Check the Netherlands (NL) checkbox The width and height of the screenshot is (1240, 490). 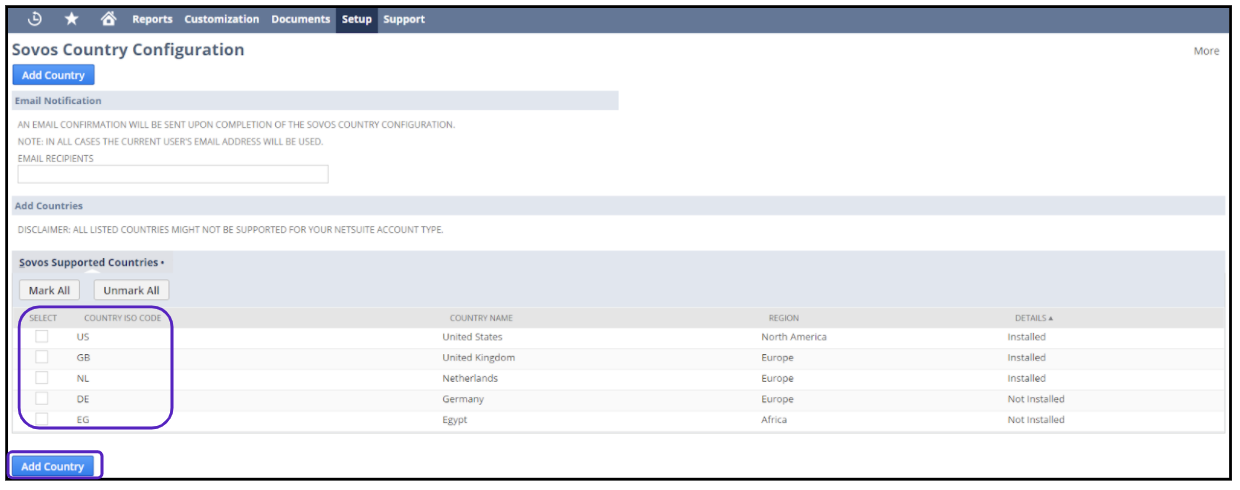42,378
